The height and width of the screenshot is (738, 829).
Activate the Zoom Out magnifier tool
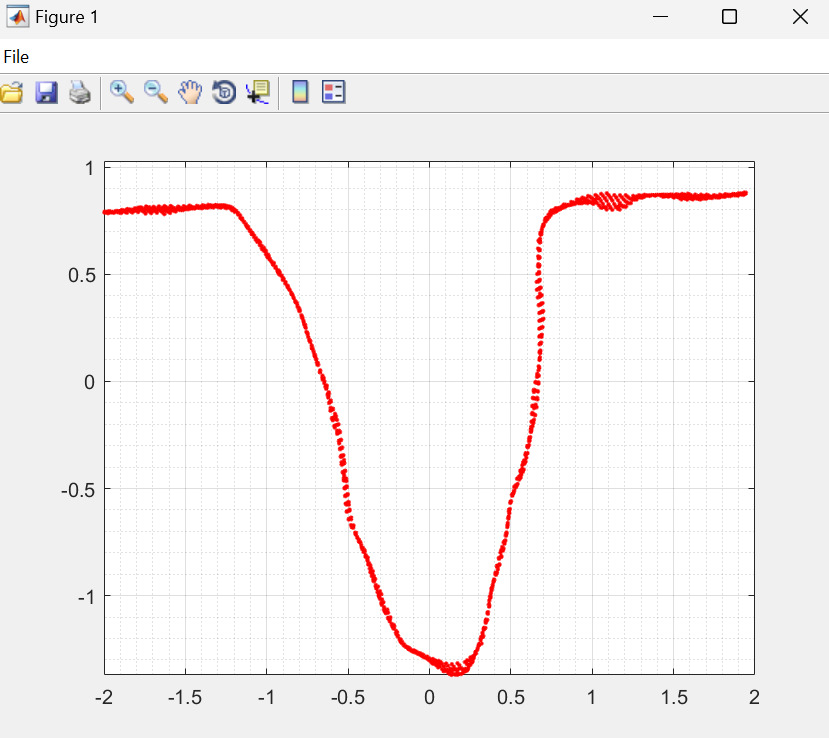[x=156, y=93]
